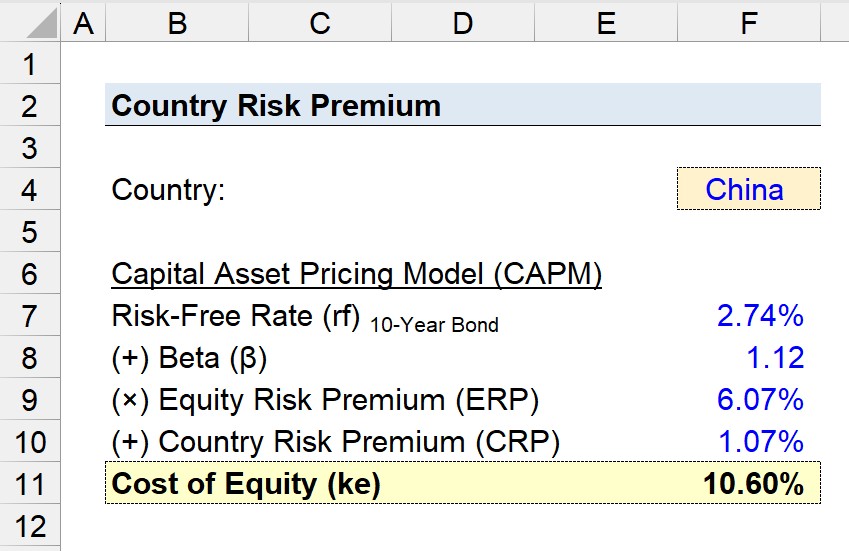
Task: Select column B header
Action: pos(177,23)
